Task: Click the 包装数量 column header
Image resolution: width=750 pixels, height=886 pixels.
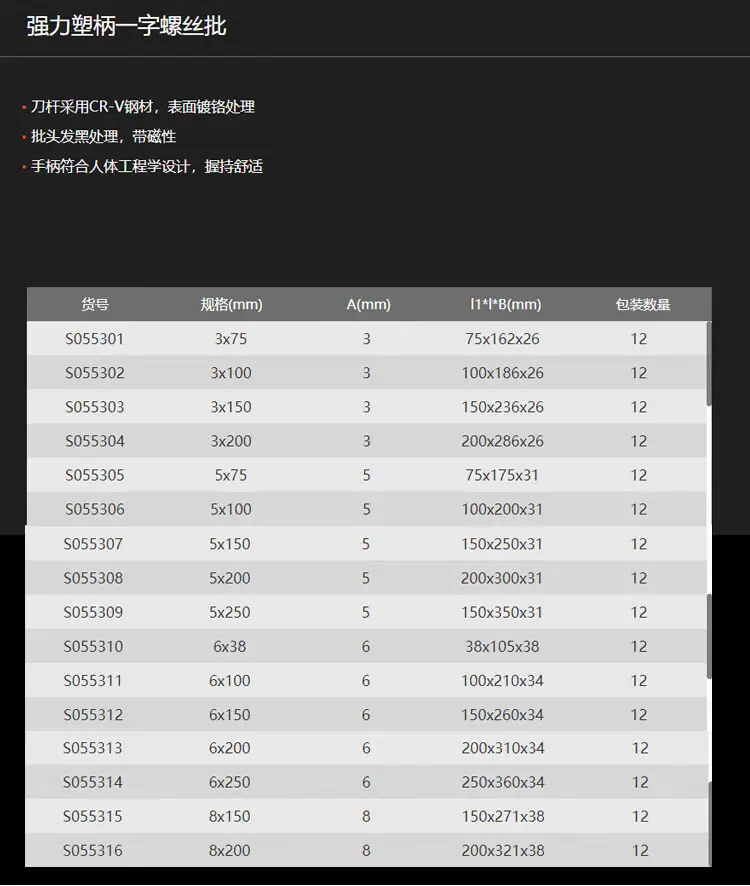Action: 643,305
